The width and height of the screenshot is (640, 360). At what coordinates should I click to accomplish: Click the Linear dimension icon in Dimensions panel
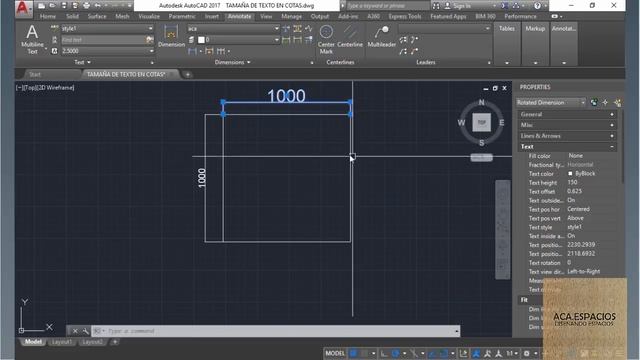pyautogui.click(x=192, y=51)
